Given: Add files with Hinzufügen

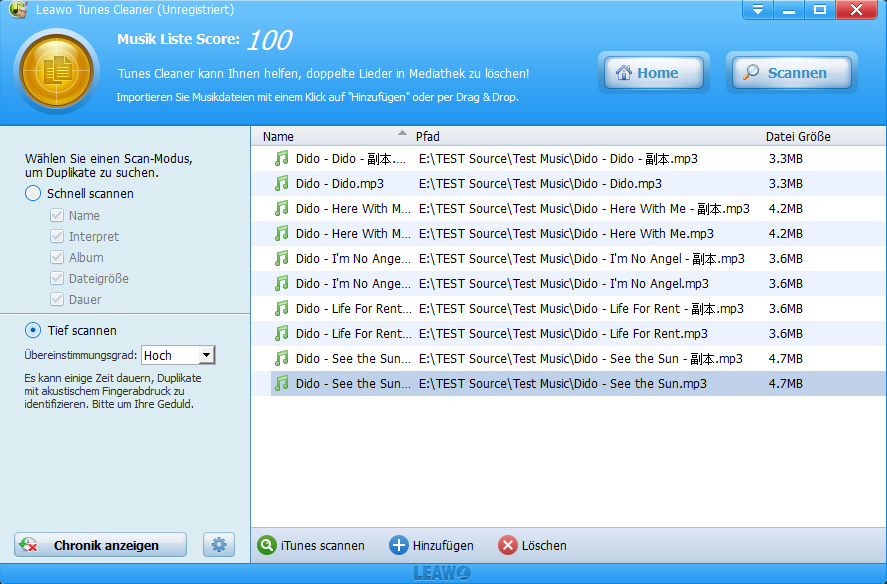Looking at the screenshot, I should point(432,546).
